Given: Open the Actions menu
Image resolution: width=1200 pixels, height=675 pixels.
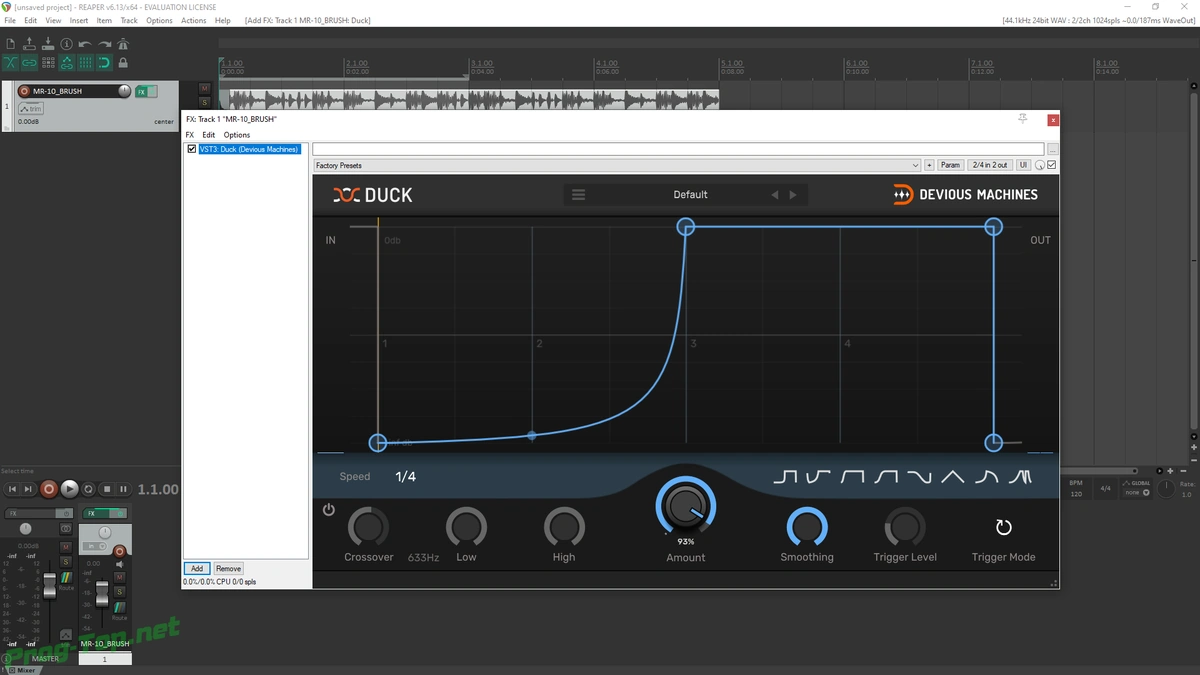Looking at the screenshot, I should 194,20.
